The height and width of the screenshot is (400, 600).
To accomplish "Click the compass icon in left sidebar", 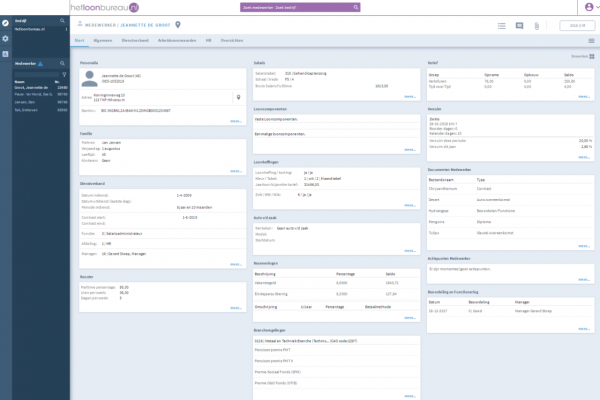I will (6, 21).
